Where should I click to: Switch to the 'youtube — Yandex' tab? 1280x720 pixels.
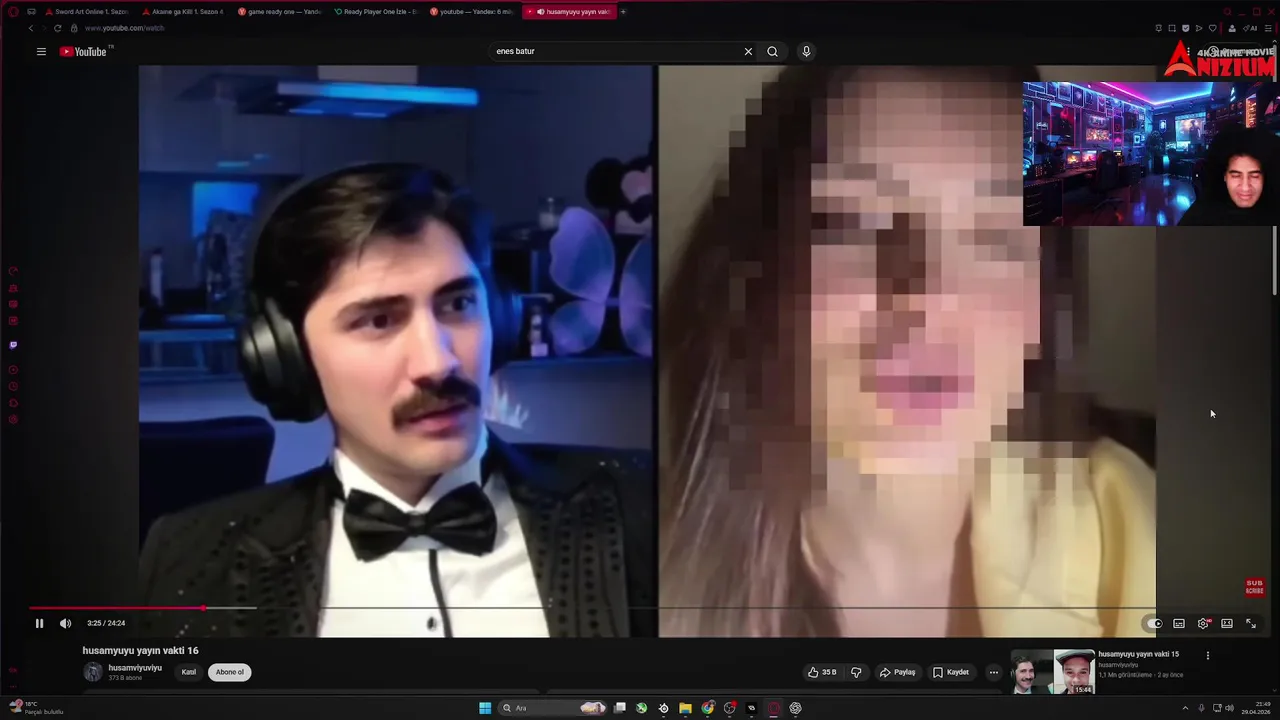pyautogui.click(x=471, y=11)
